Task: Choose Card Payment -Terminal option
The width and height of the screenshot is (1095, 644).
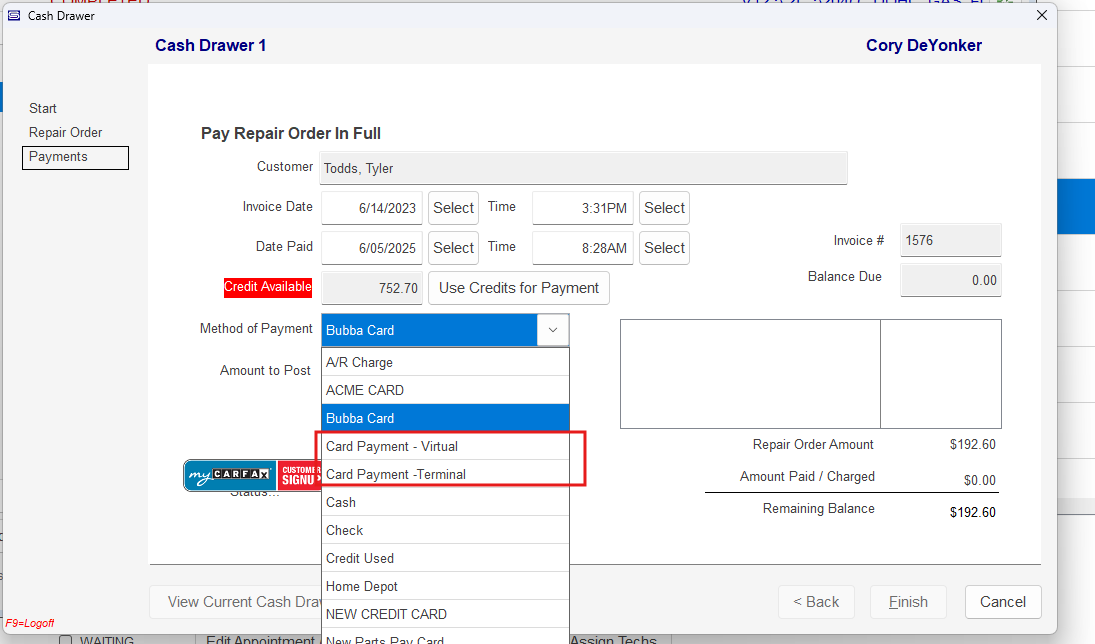Action: [x=445, y=474]
